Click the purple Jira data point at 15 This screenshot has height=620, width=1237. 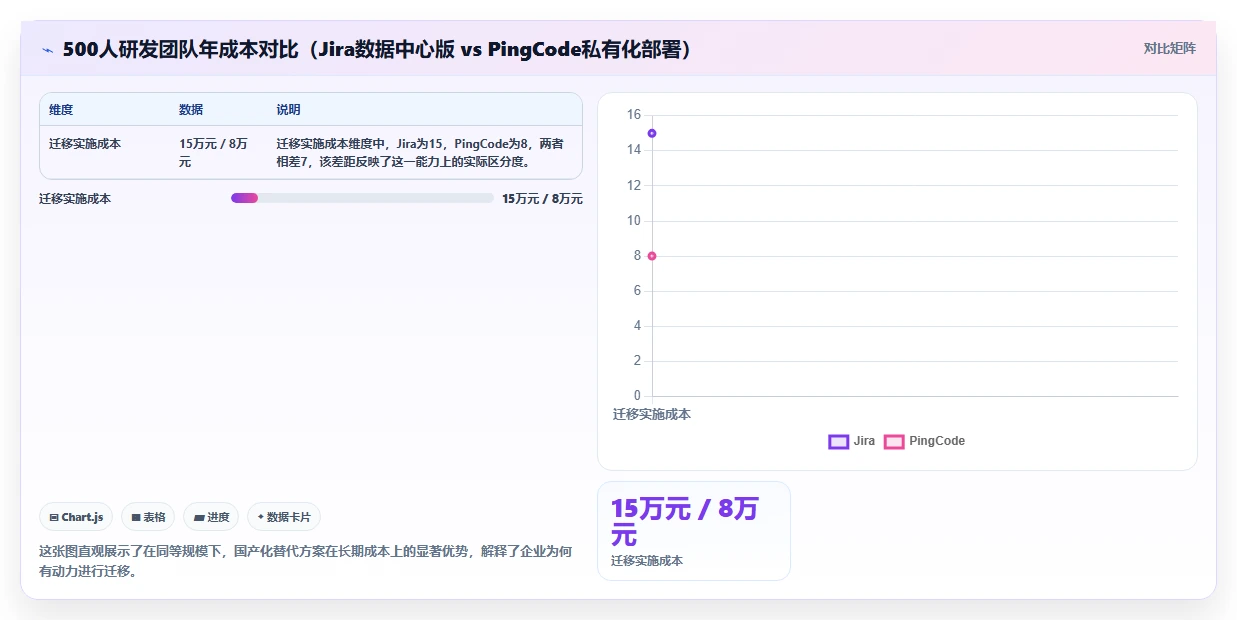[652, 133]
